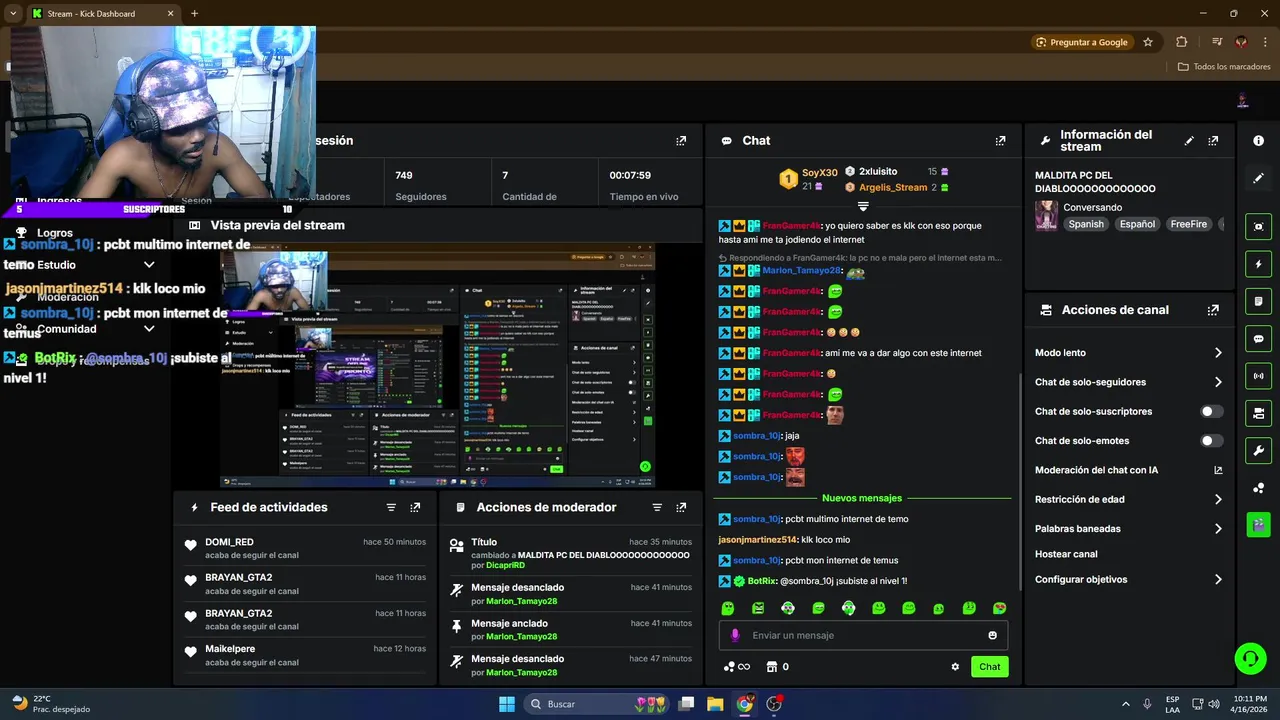Image resolution: width=1280 pixels, height=720 pixels.
Task: Toggle broadcast signal widget in sidebar
Action: click(x=1258, y=376)
